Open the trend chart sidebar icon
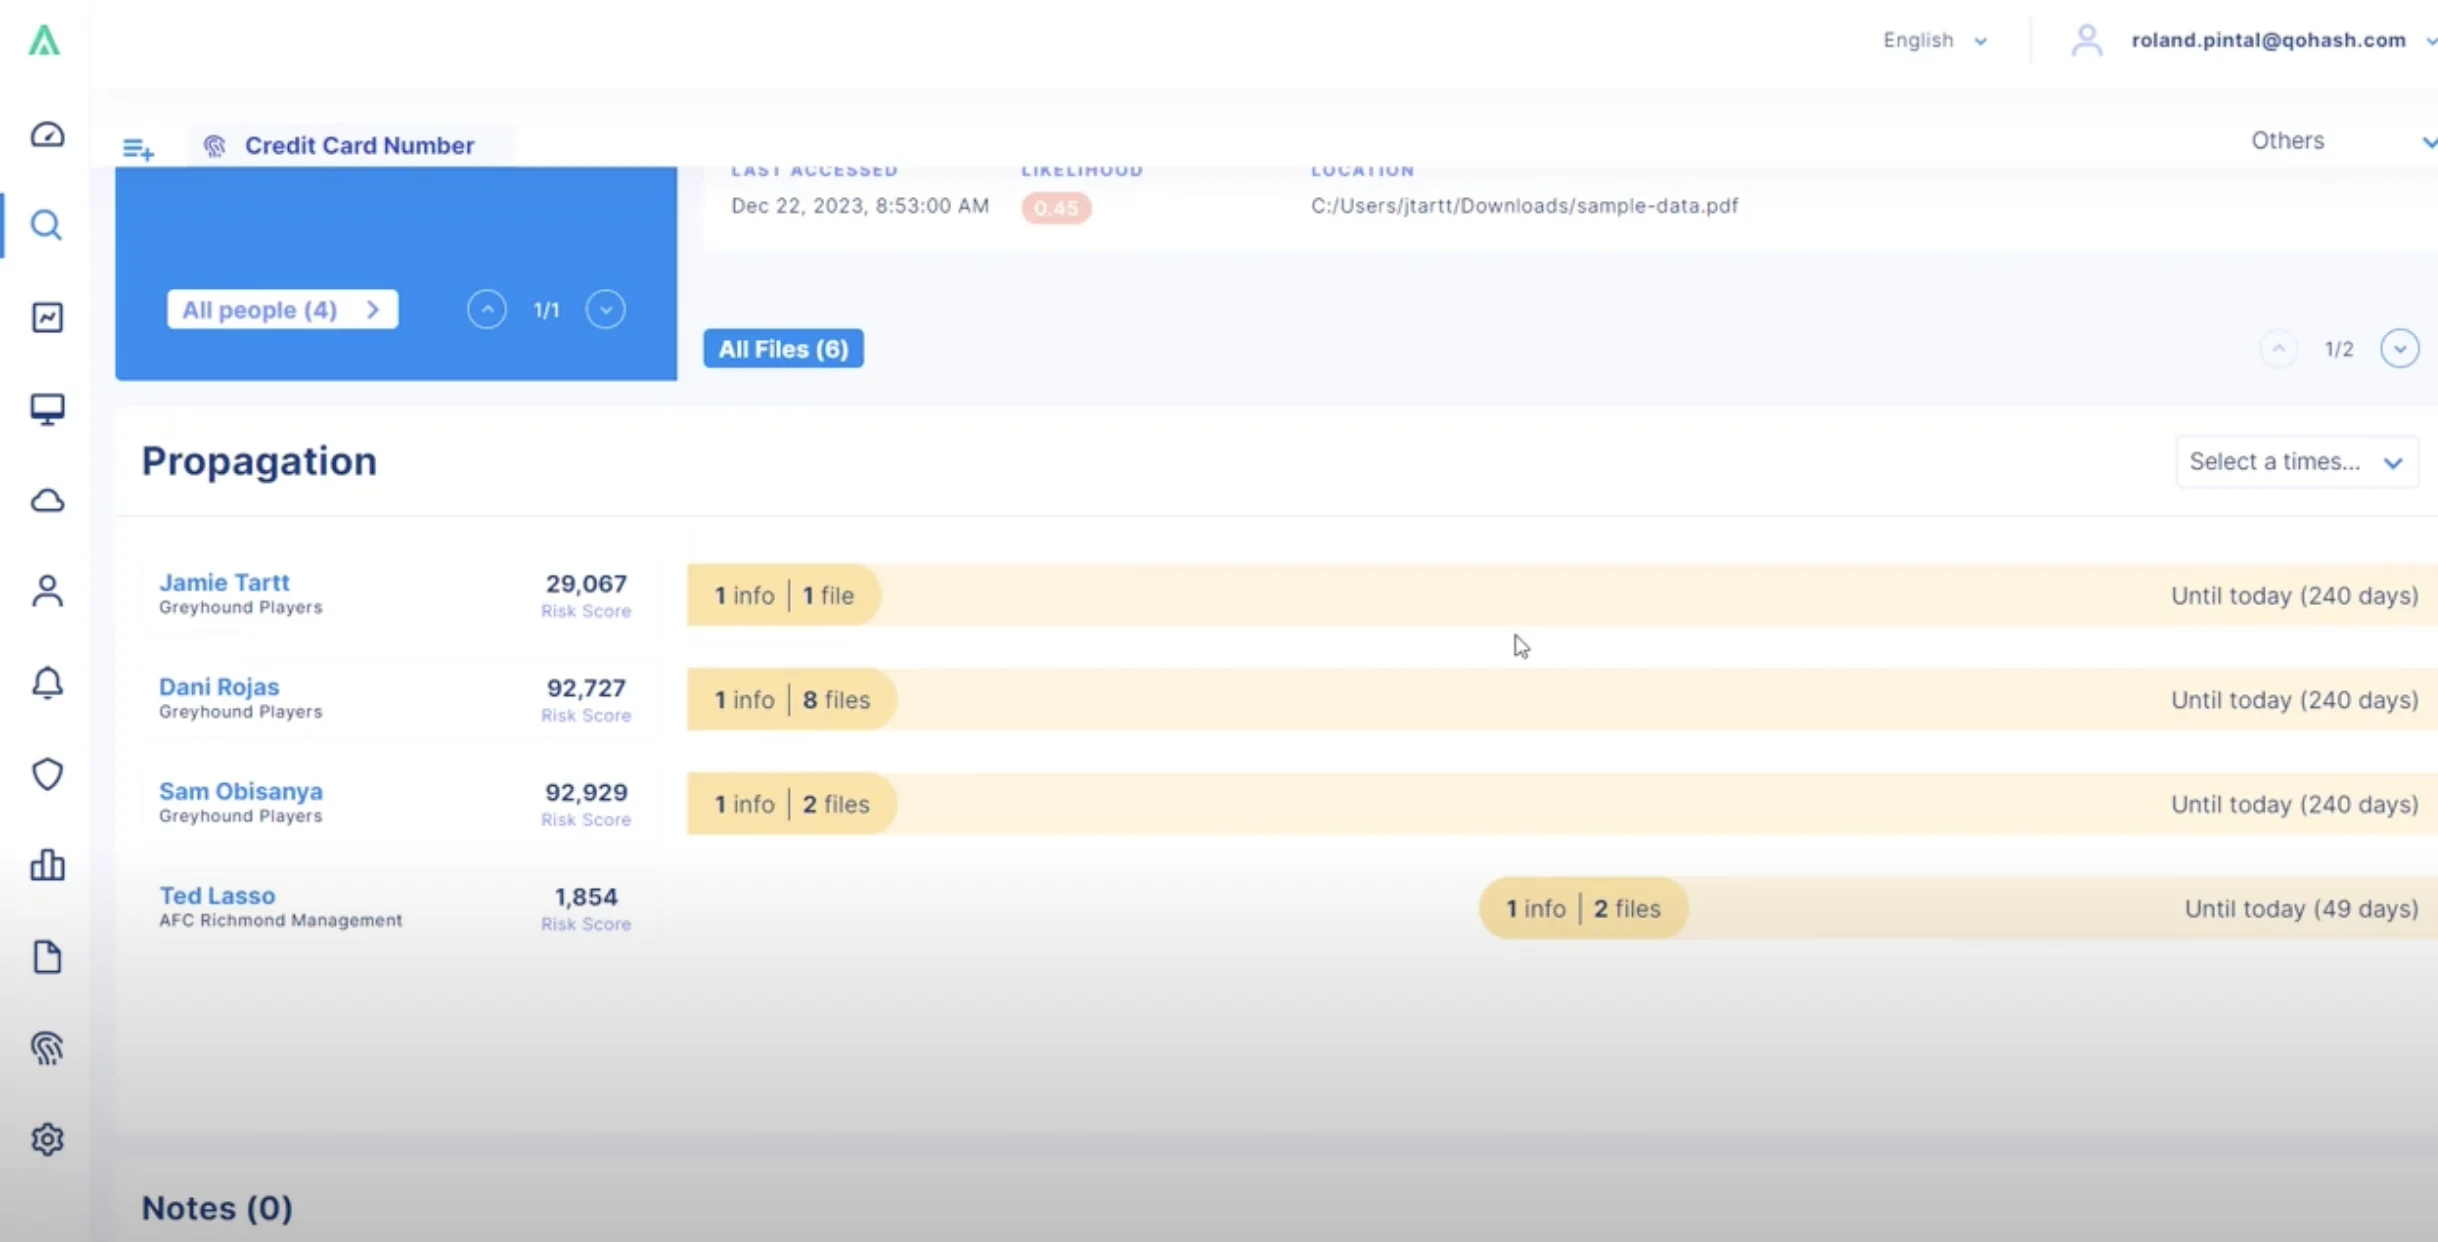2438x1242 pixels. [47, 317]
